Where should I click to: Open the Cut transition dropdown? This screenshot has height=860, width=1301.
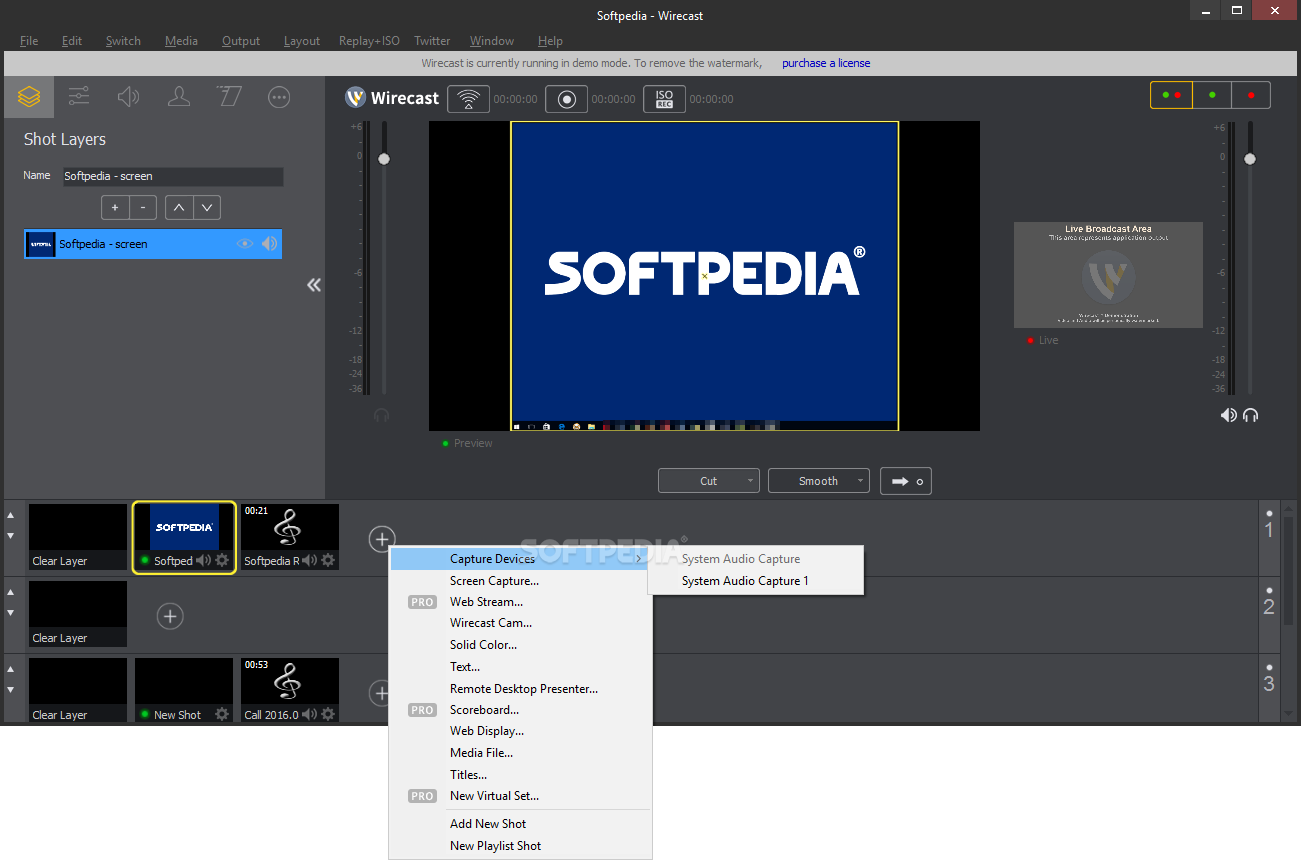pos(709,481)
